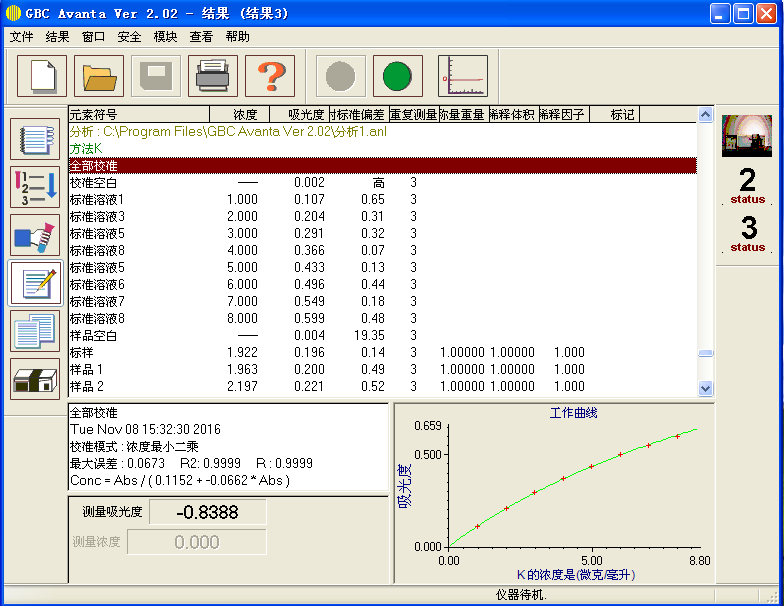Select the 标样 row
Image resolution: width=784 pixels, height=606 pixels.
(382, 352)
